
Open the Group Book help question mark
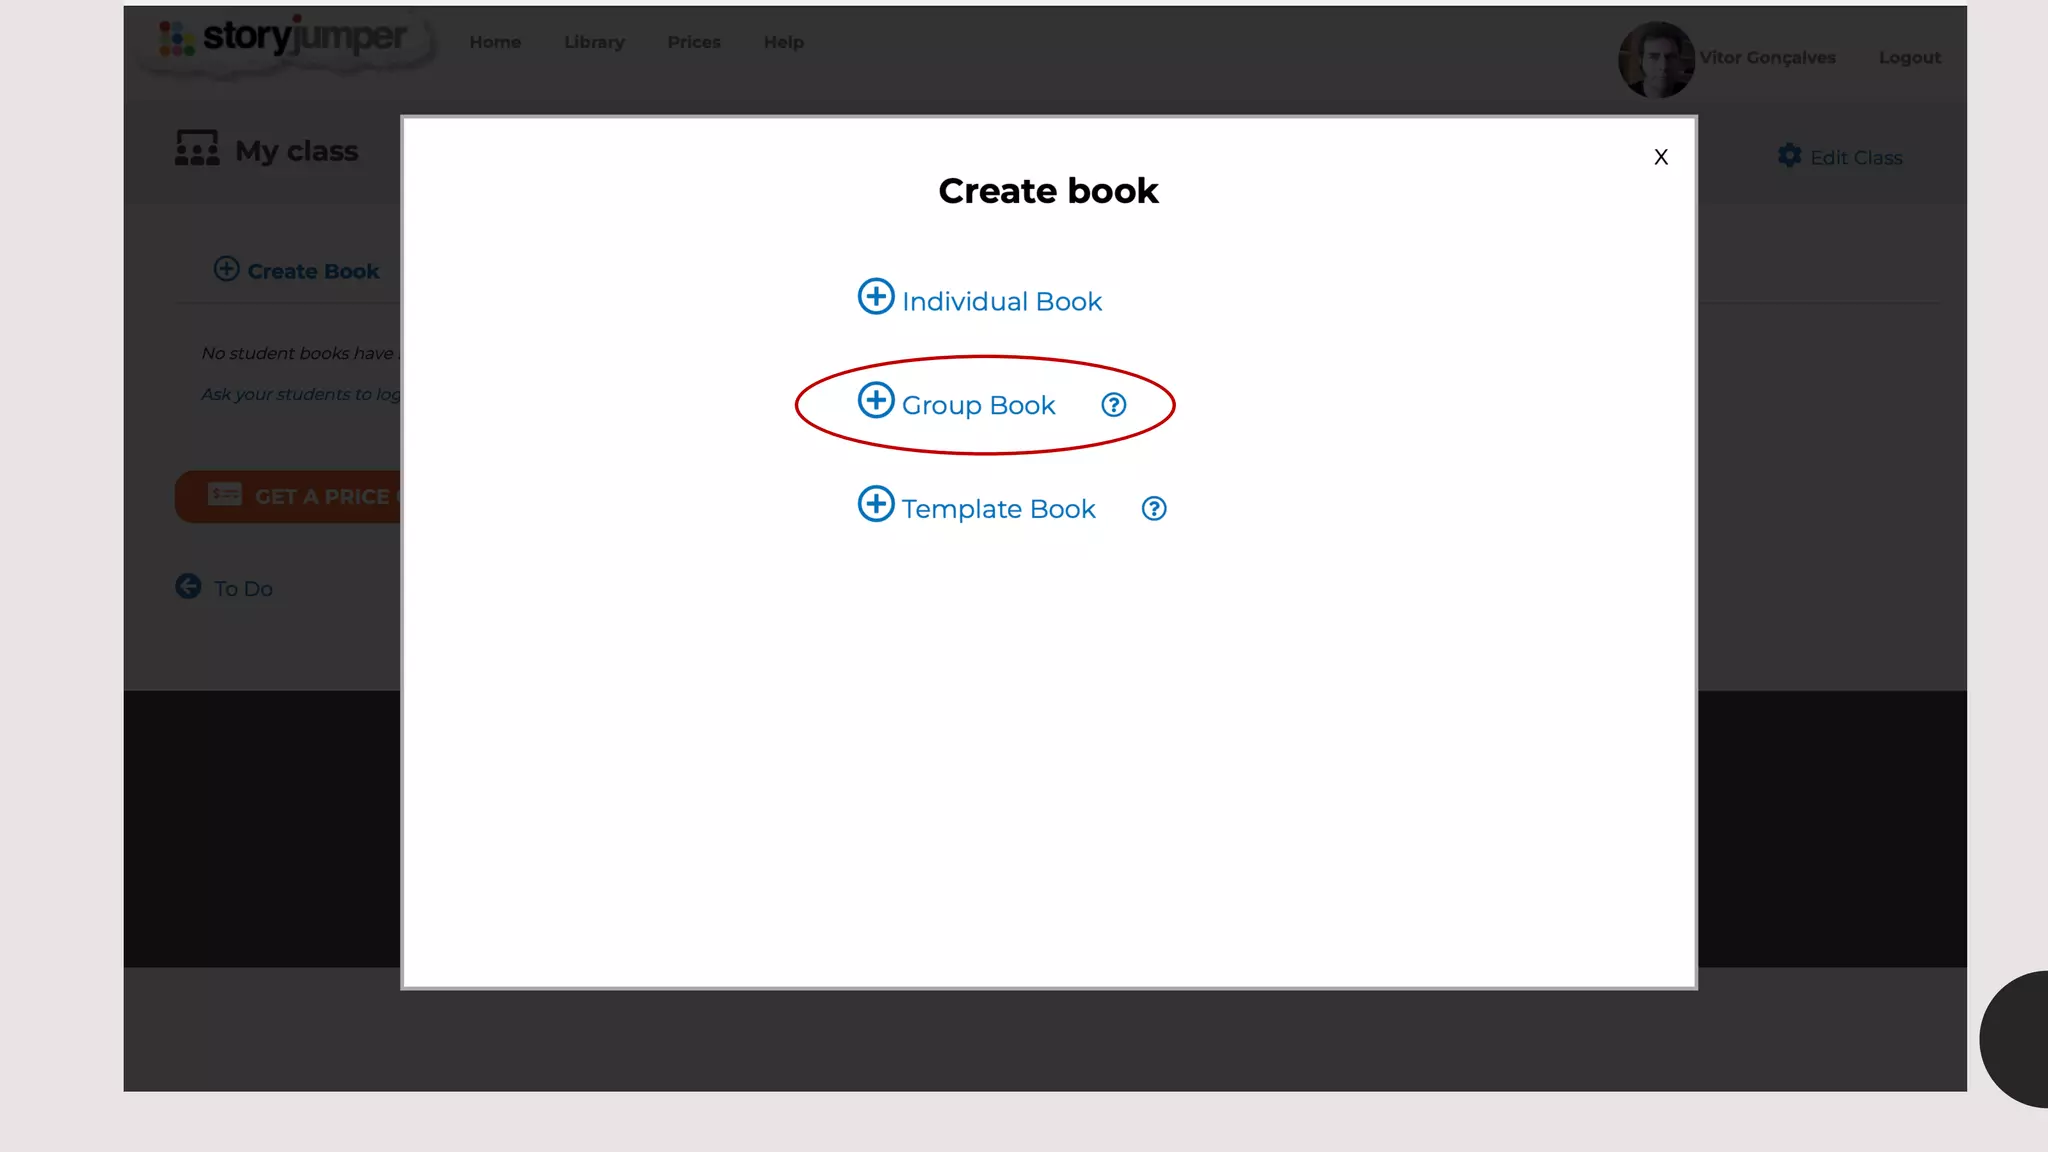pos(1113,405)
